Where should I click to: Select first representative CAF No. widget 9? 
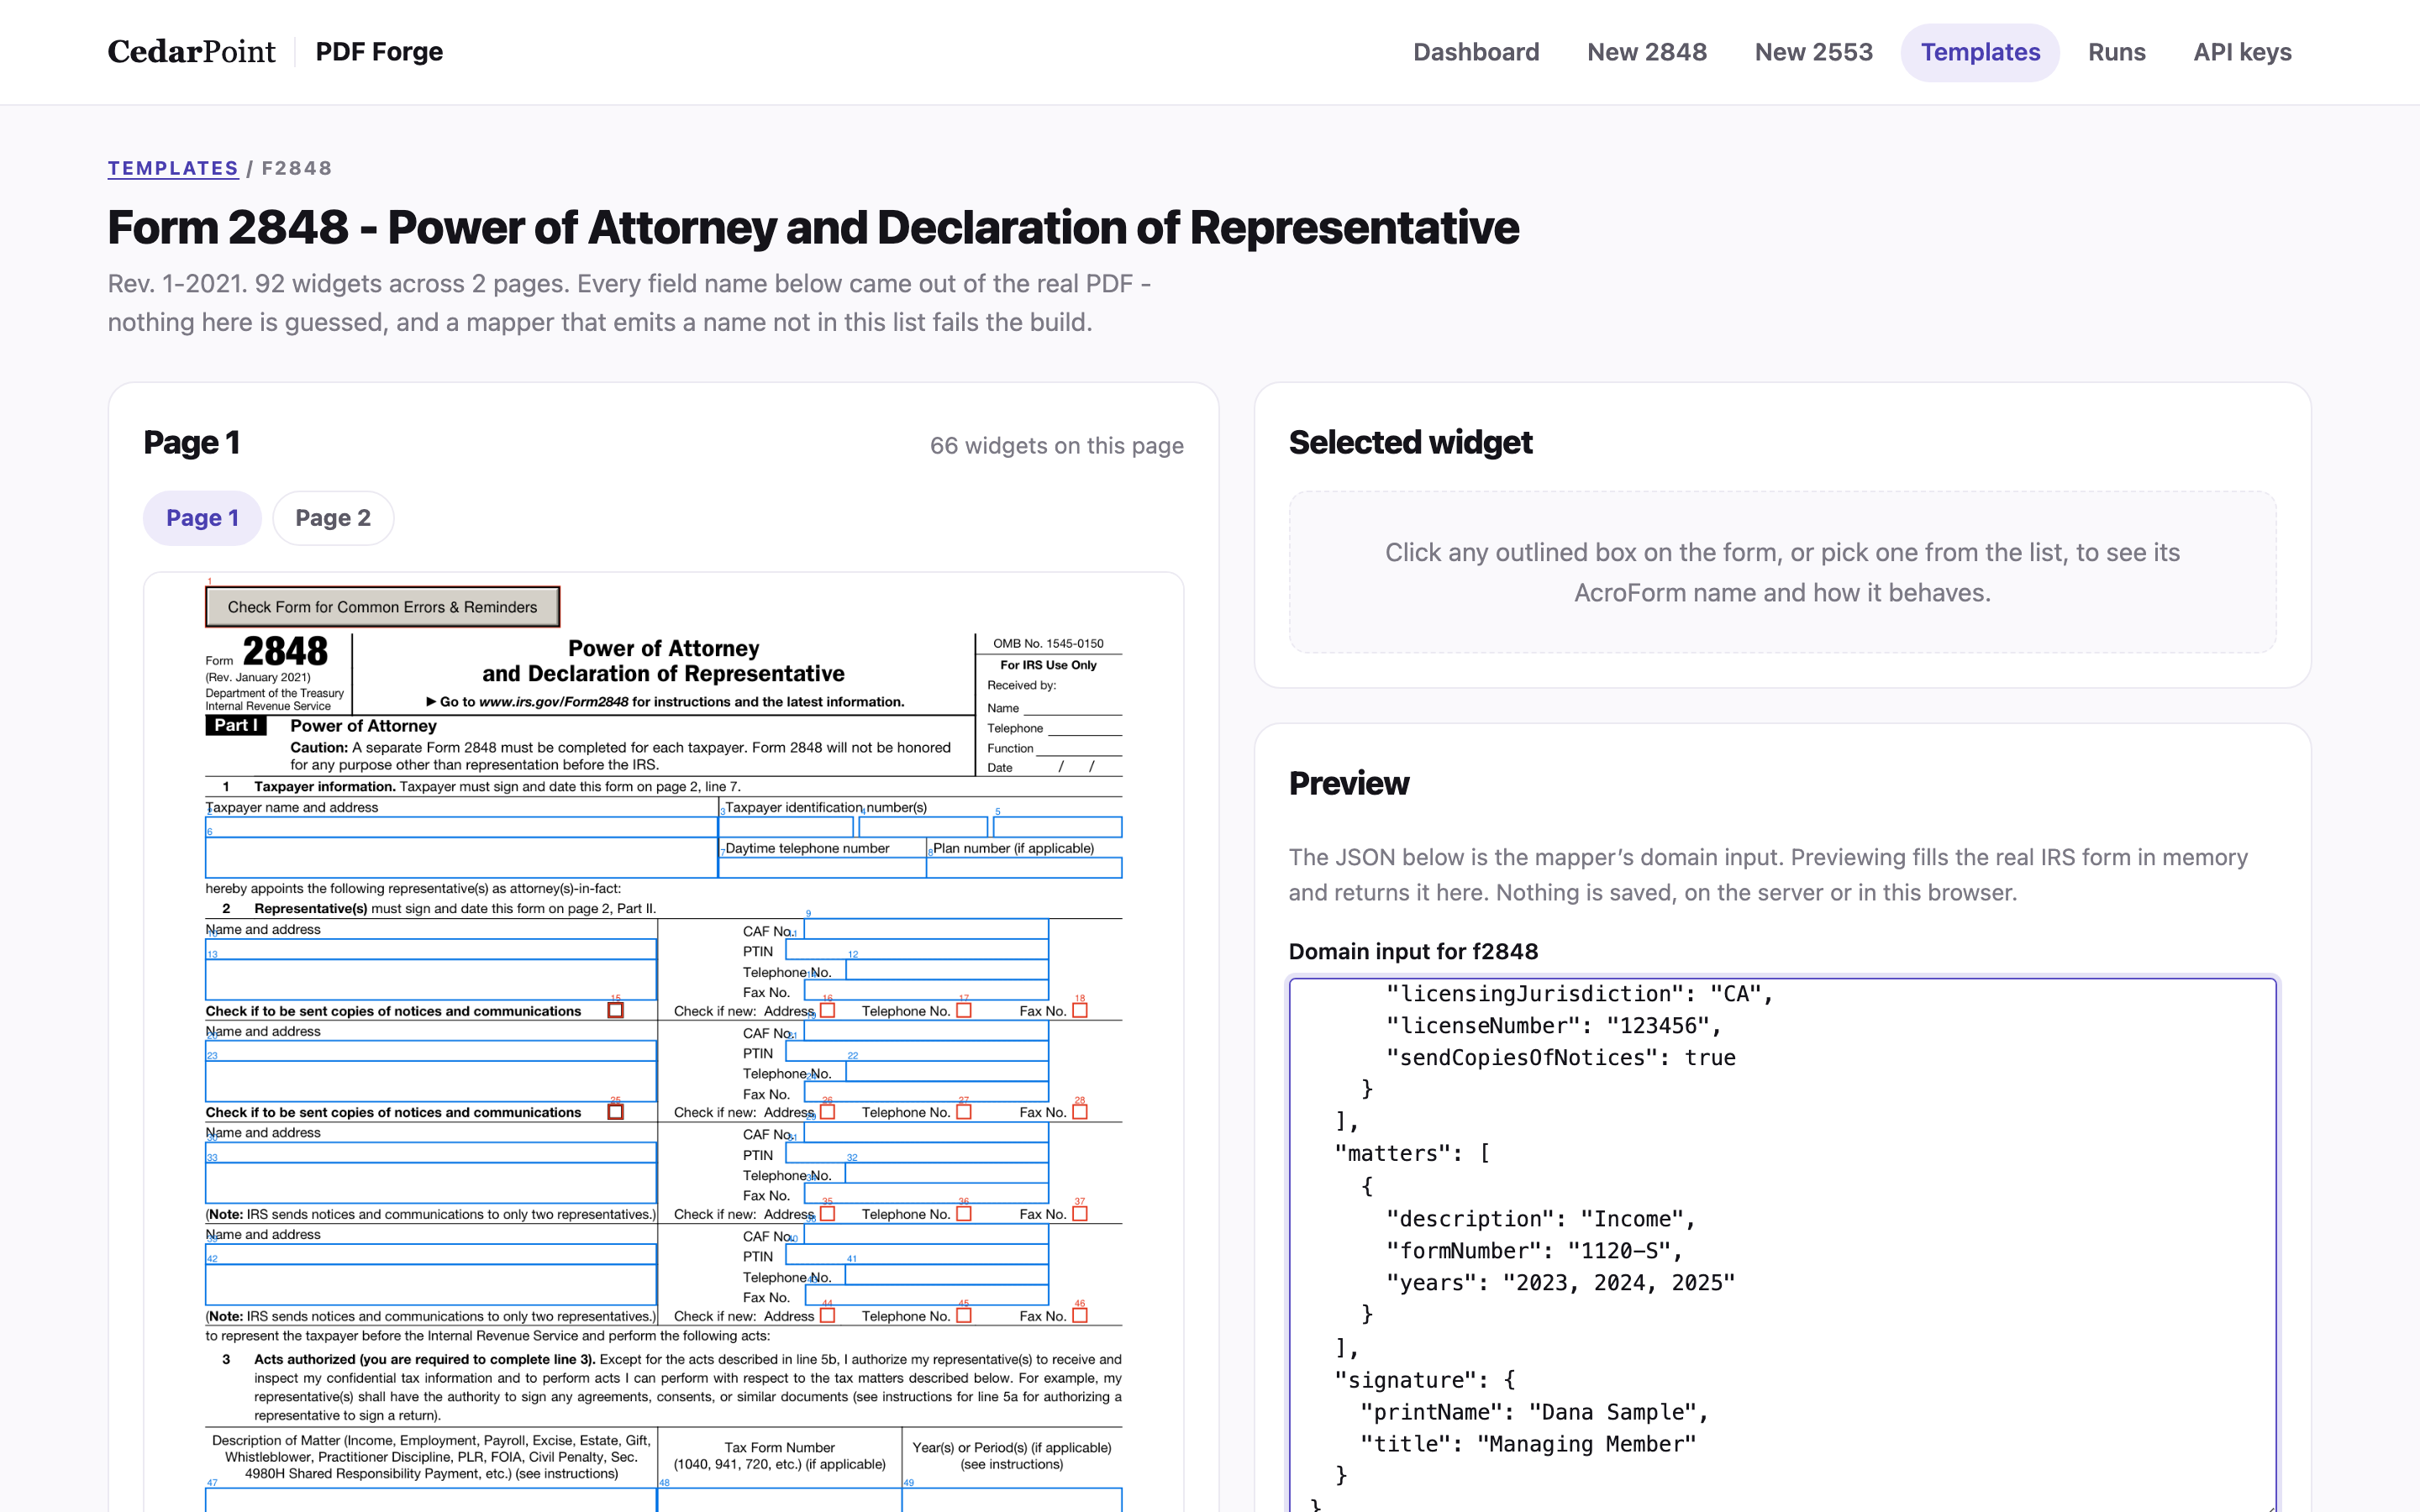926,929
